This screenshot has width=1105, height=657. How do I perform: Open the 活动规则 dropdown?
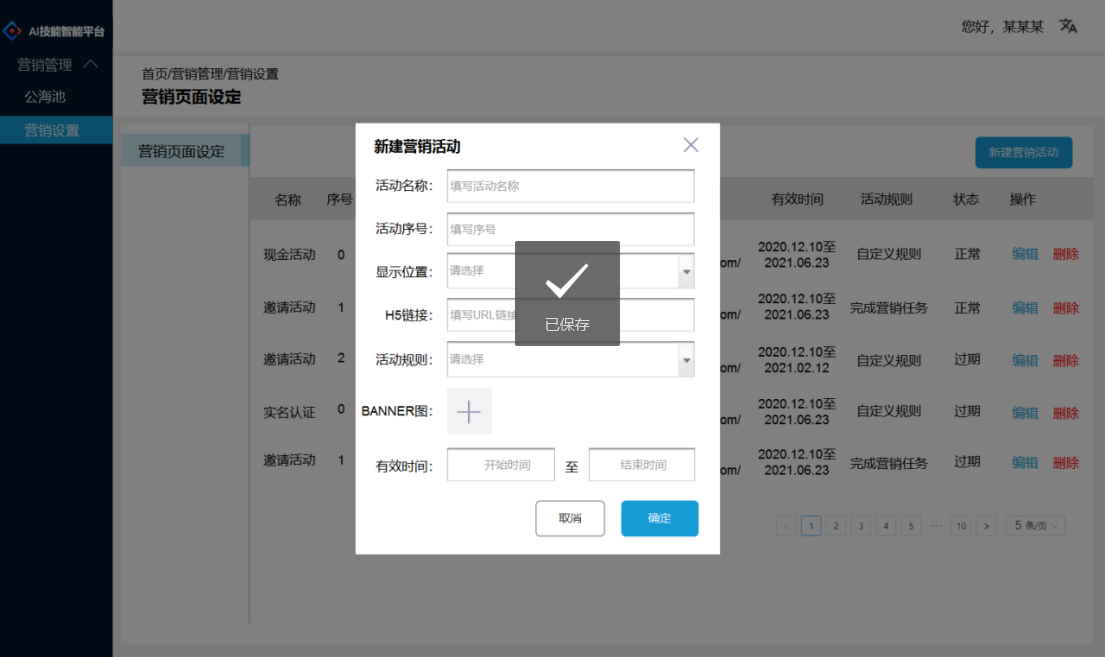tap(684, 359)
